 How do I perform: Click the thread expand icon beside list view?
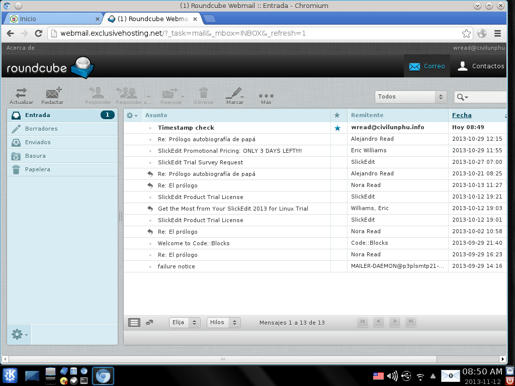pyautogui.click(x=149, y=322)
